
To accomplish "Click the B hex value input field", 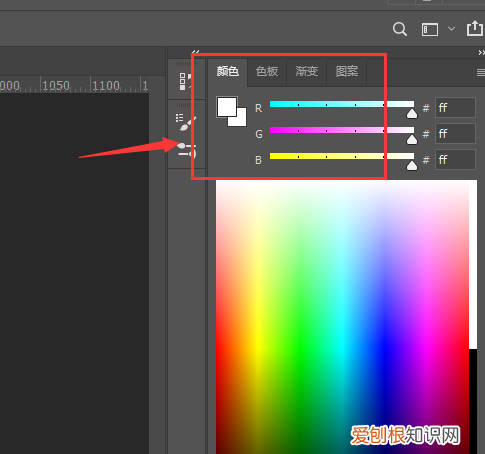I will pos(455,160).
